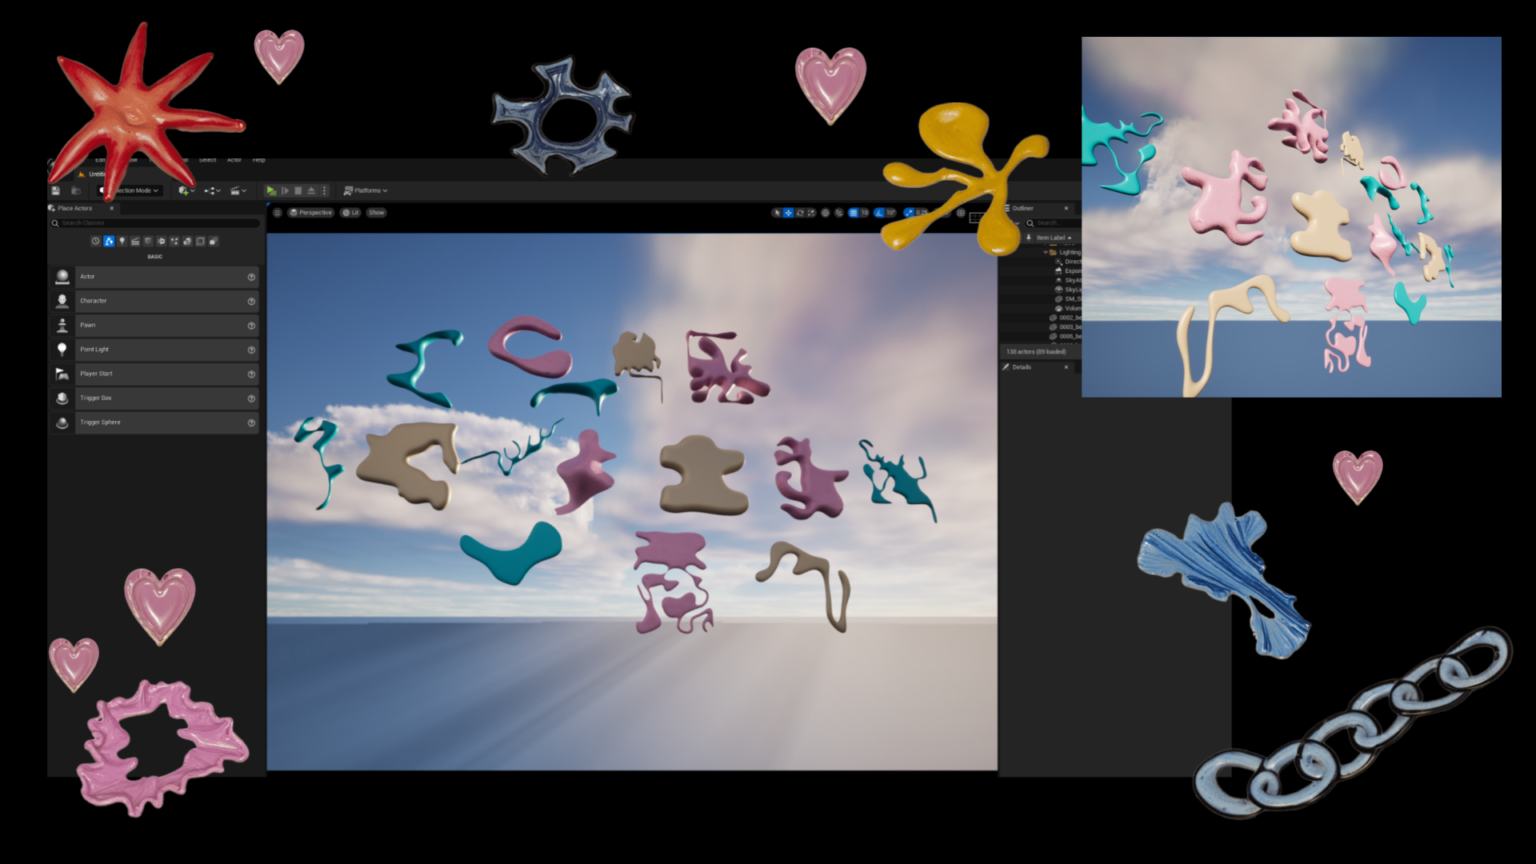Screen dimensions: 1536x864
Task: Click the help icon on Player Start row
Action: tap(251, 373)
